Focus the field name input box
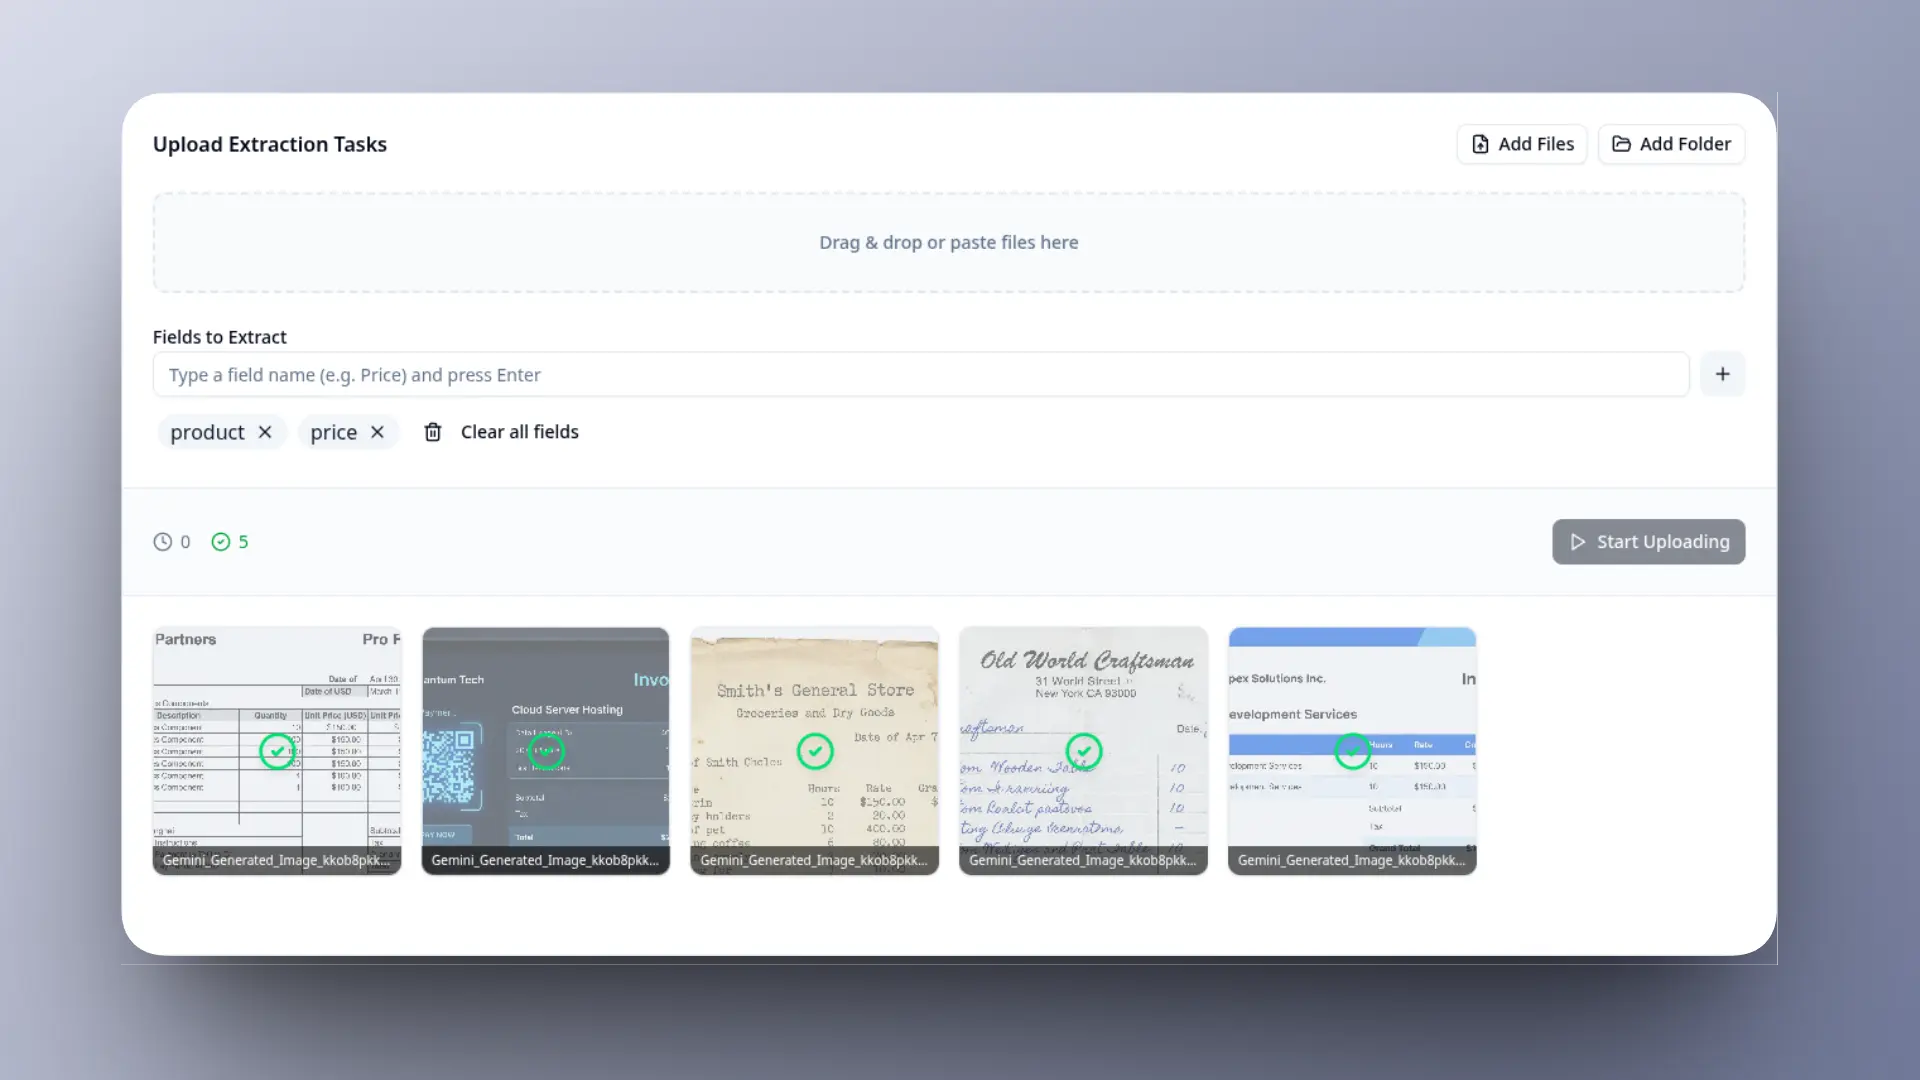The image size is (1920, 1080). point(920,375)
